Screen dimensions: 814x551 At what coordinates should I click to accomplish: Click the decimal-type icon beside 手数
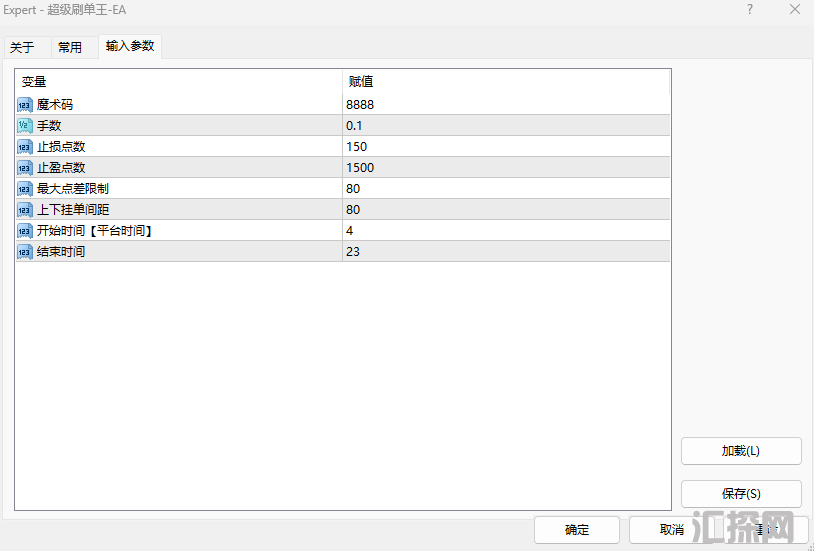pos(25,125)
